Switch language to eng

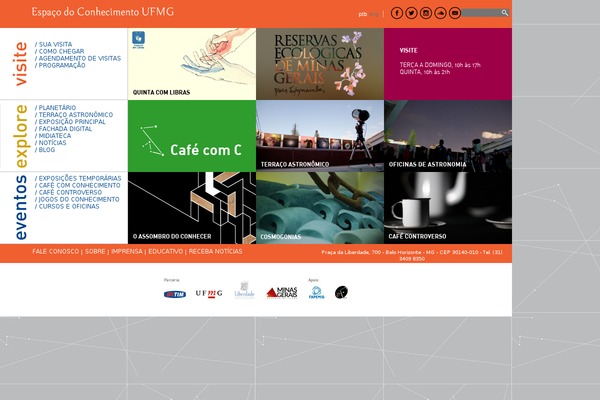[374, 14]
